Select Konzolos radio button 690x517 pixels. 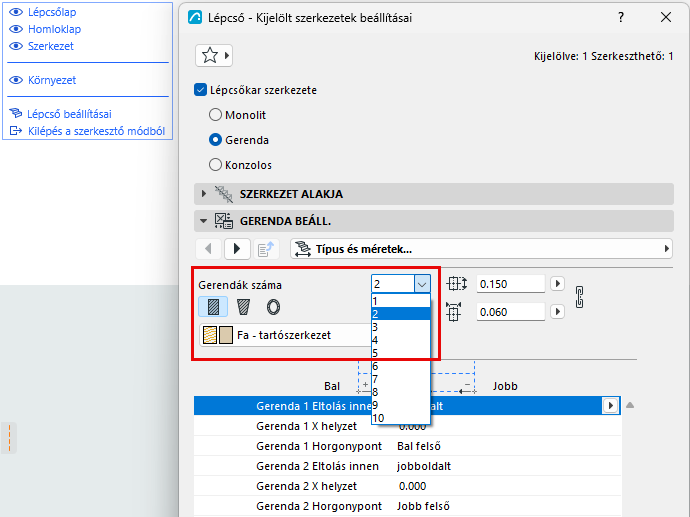[x=215, y=165]
